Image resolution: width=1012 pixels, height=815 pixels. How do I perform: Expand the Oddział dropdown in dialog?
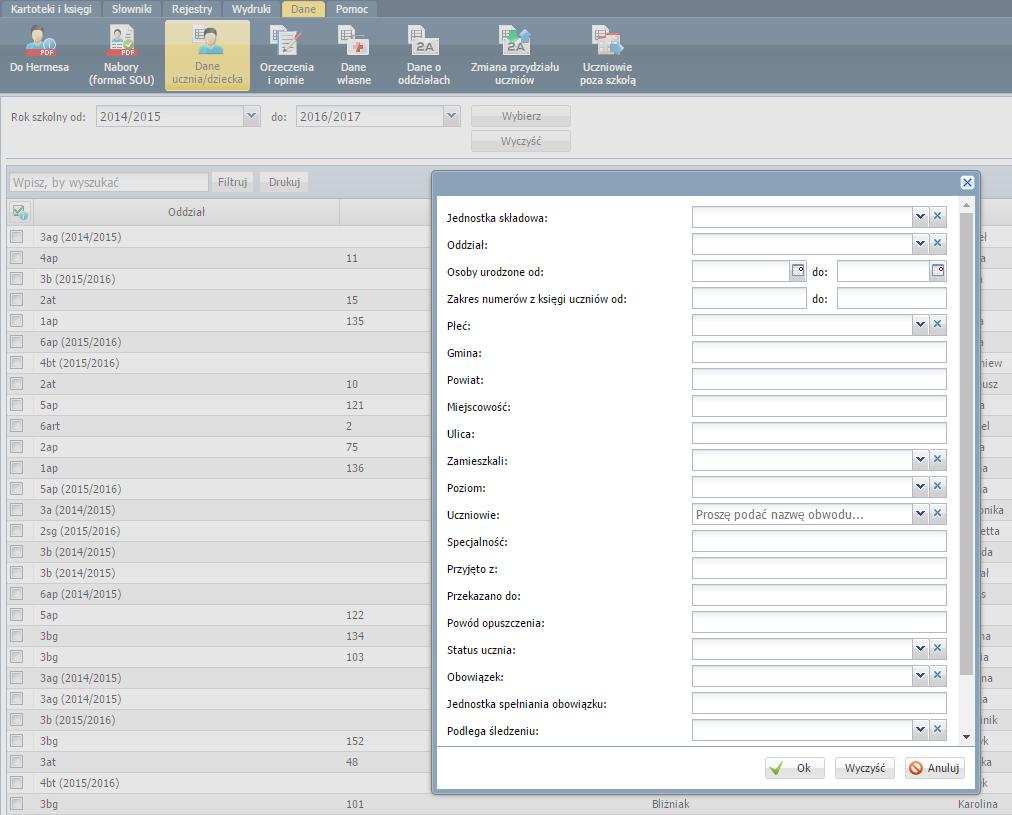point(920,243)
